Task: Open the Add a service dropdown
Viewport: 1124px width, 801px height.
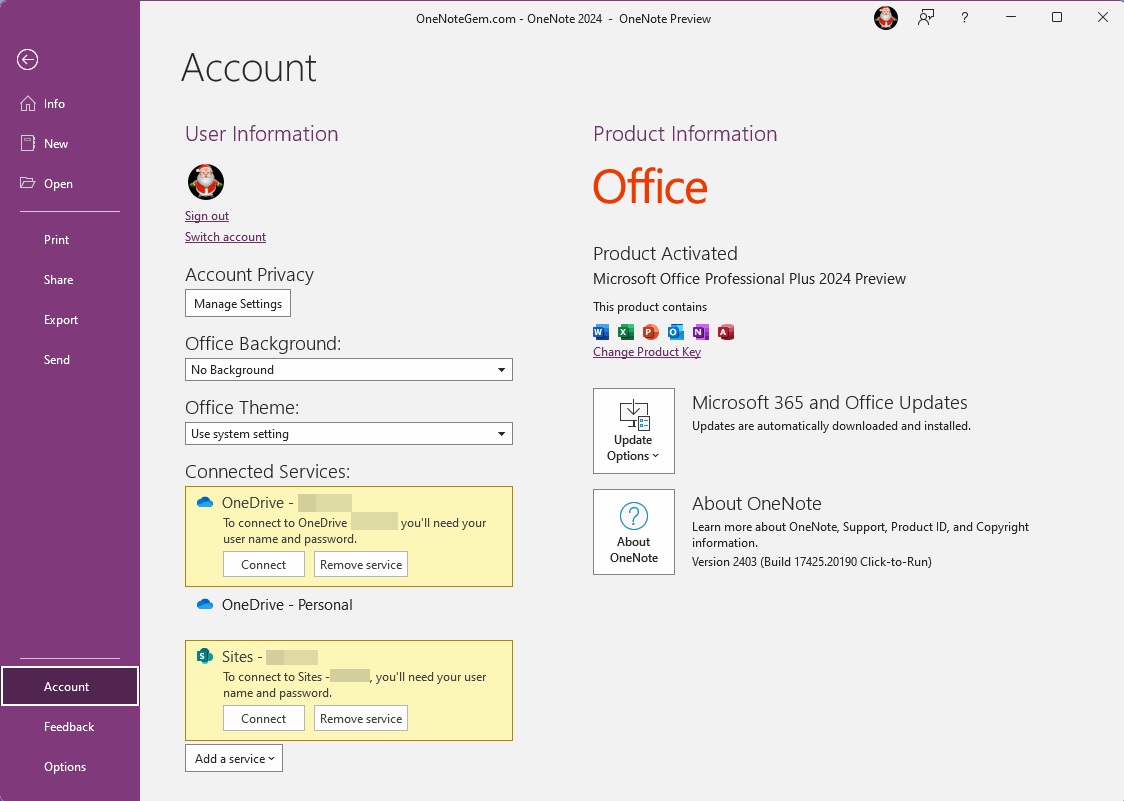Action: pyautogui.click(x=234, y=759)
